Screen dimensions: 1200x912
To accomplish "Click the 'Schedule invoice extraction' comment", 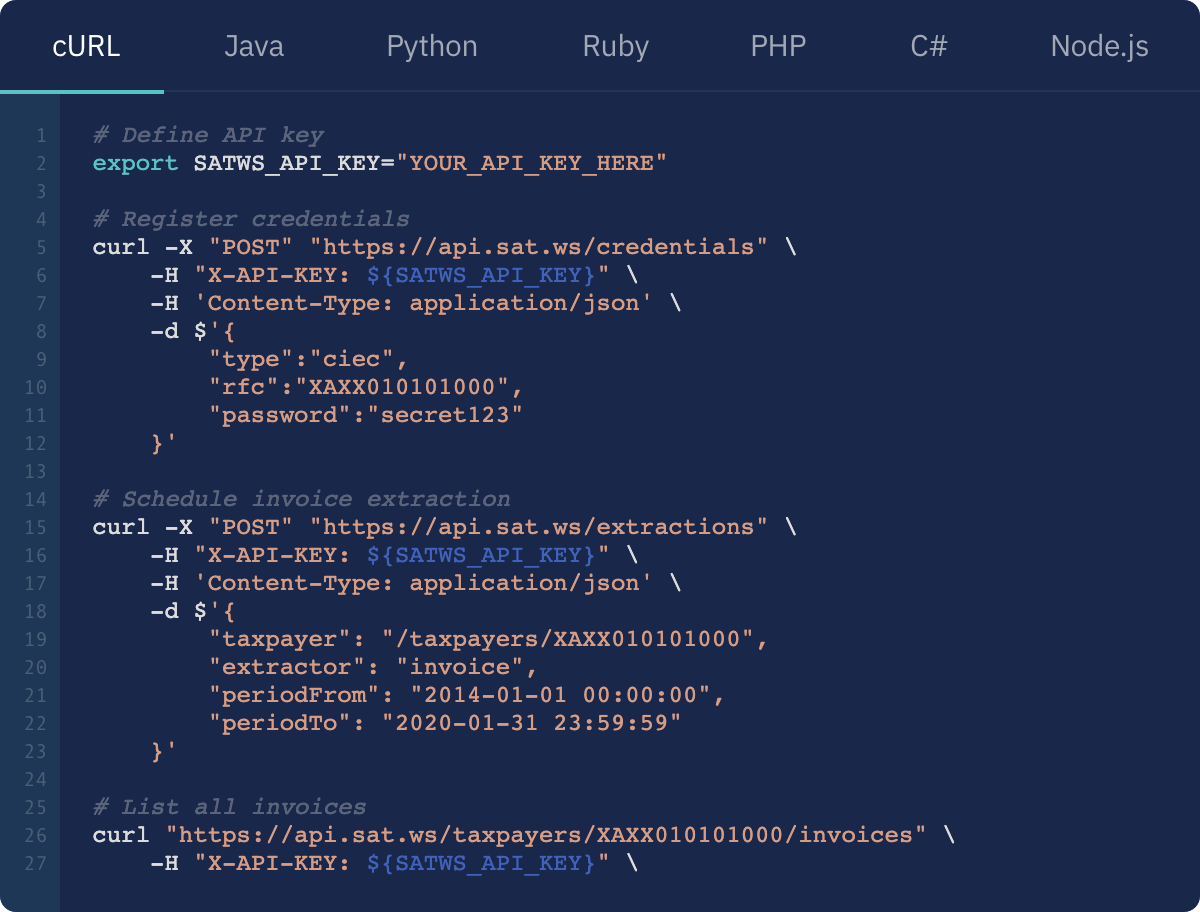I will point(301,498).
